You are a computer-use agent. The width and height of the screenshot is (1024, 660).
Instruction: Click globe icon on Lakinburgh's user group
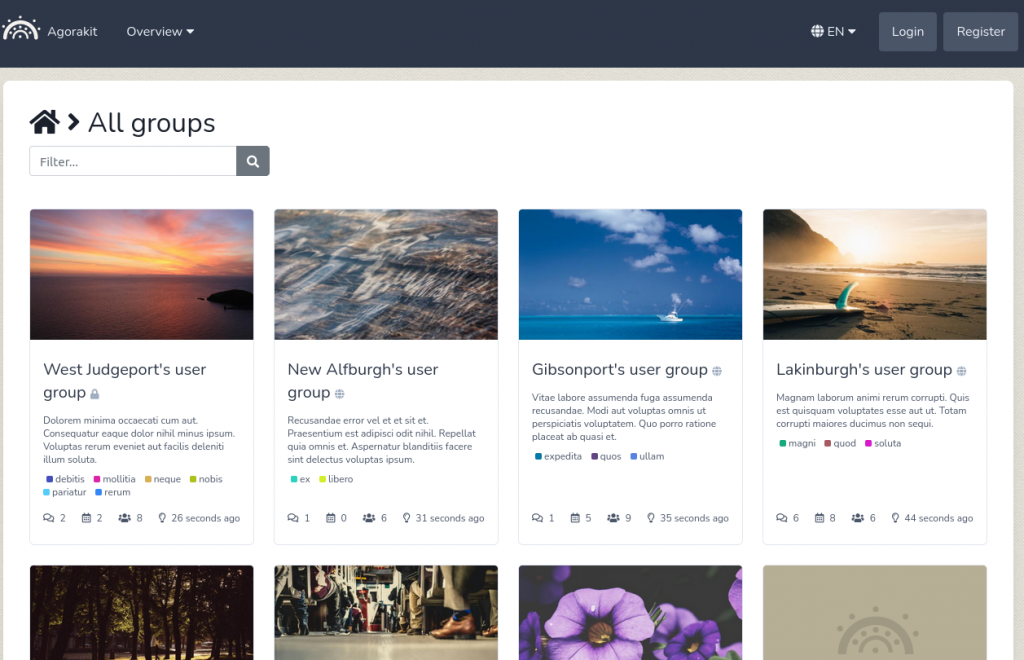[x=961, y=371]
